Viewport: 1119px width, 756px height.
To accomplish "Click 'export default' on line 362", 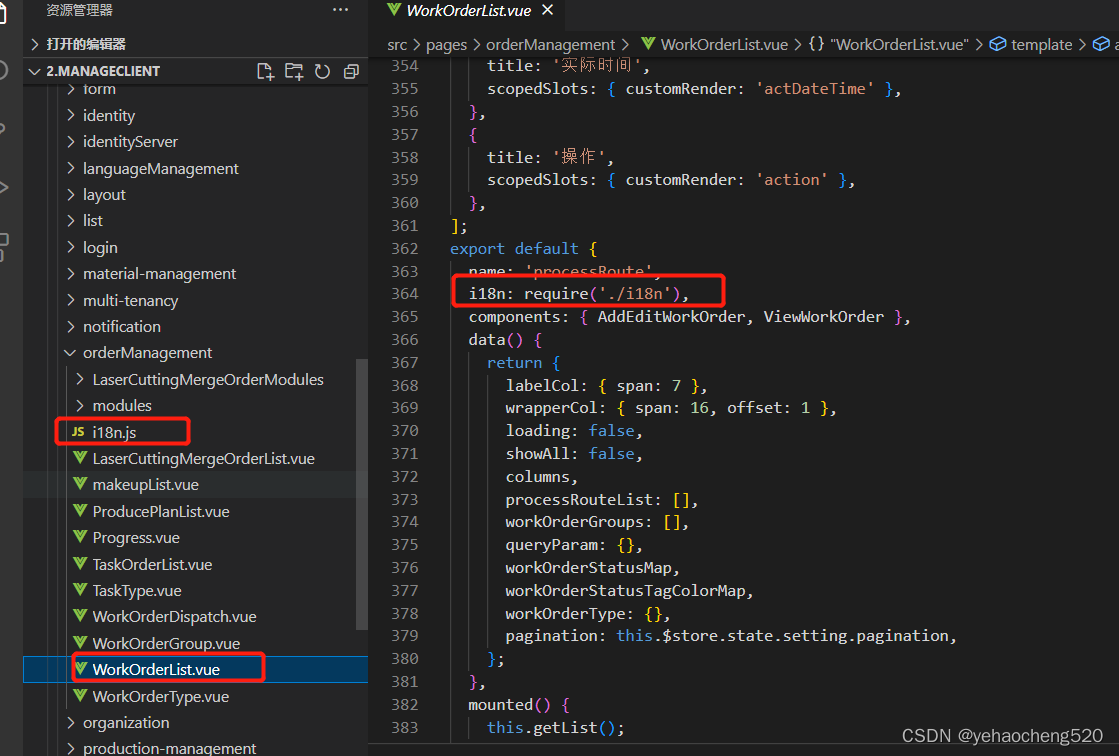I will (514, 248).
